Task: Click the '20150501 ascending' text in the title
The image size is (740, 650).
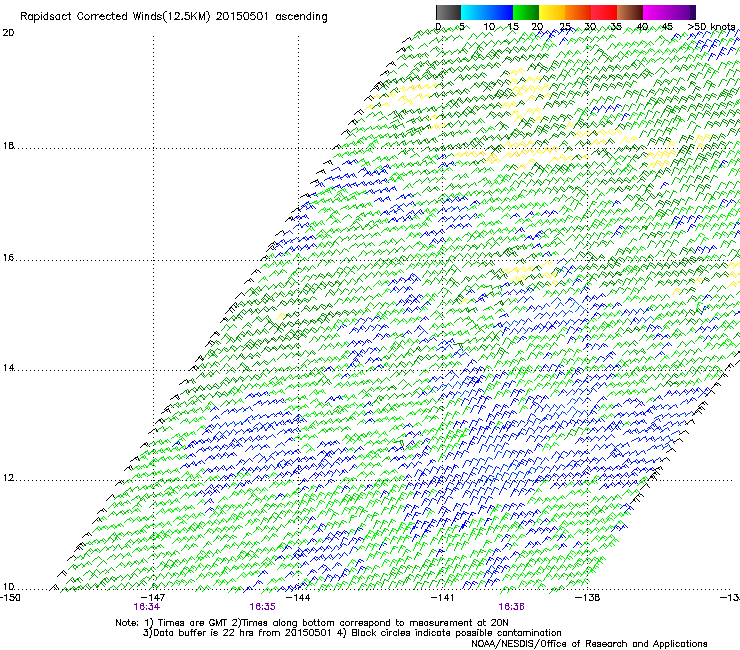Action: [271, 17]
